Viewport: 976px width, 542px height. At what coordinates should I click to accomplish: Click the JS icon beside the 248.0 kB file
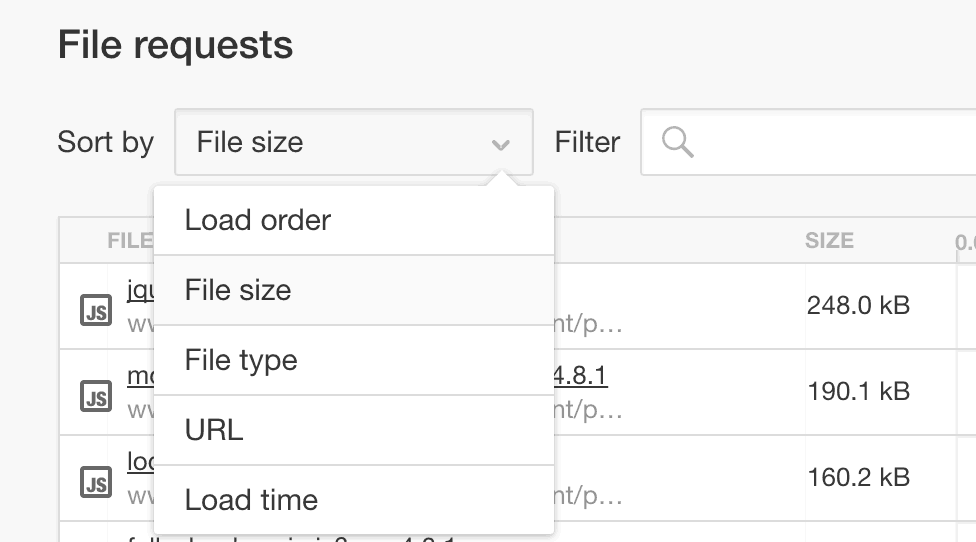(x=96, y=310)
